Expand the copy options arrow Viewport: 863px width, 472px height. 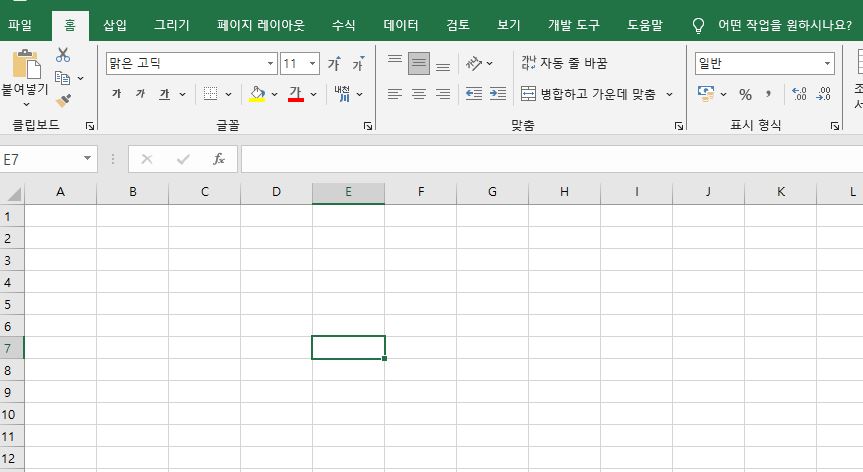pyautogui.click(x=80, y=79)
